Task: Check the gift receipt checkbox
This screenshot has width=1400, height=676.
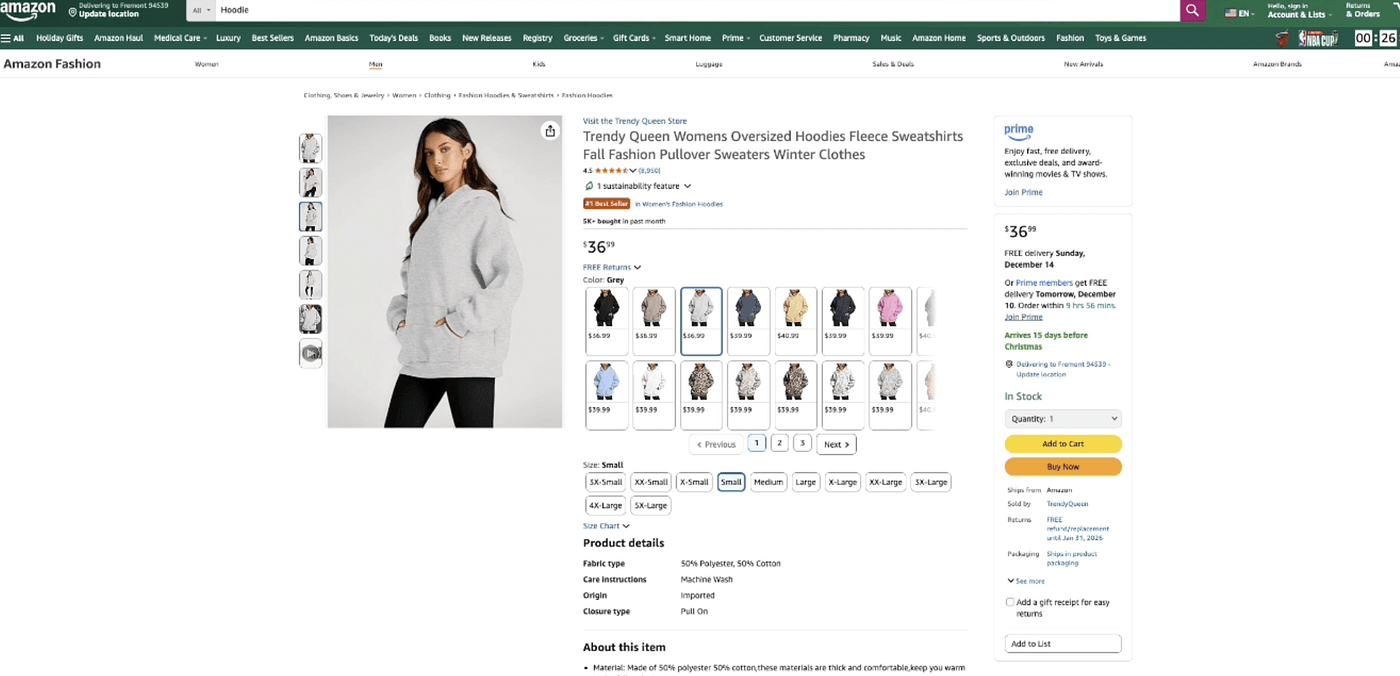Action: tap(1010, 602)
